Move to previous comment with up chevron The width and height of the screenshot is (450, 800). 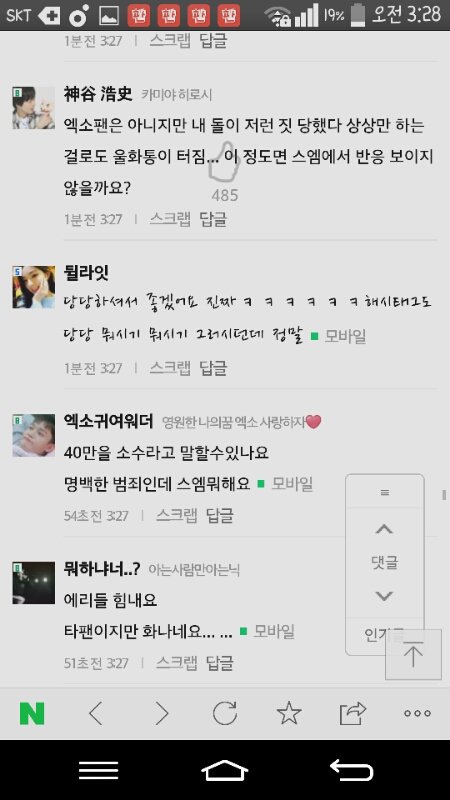(x=384, y=529)
